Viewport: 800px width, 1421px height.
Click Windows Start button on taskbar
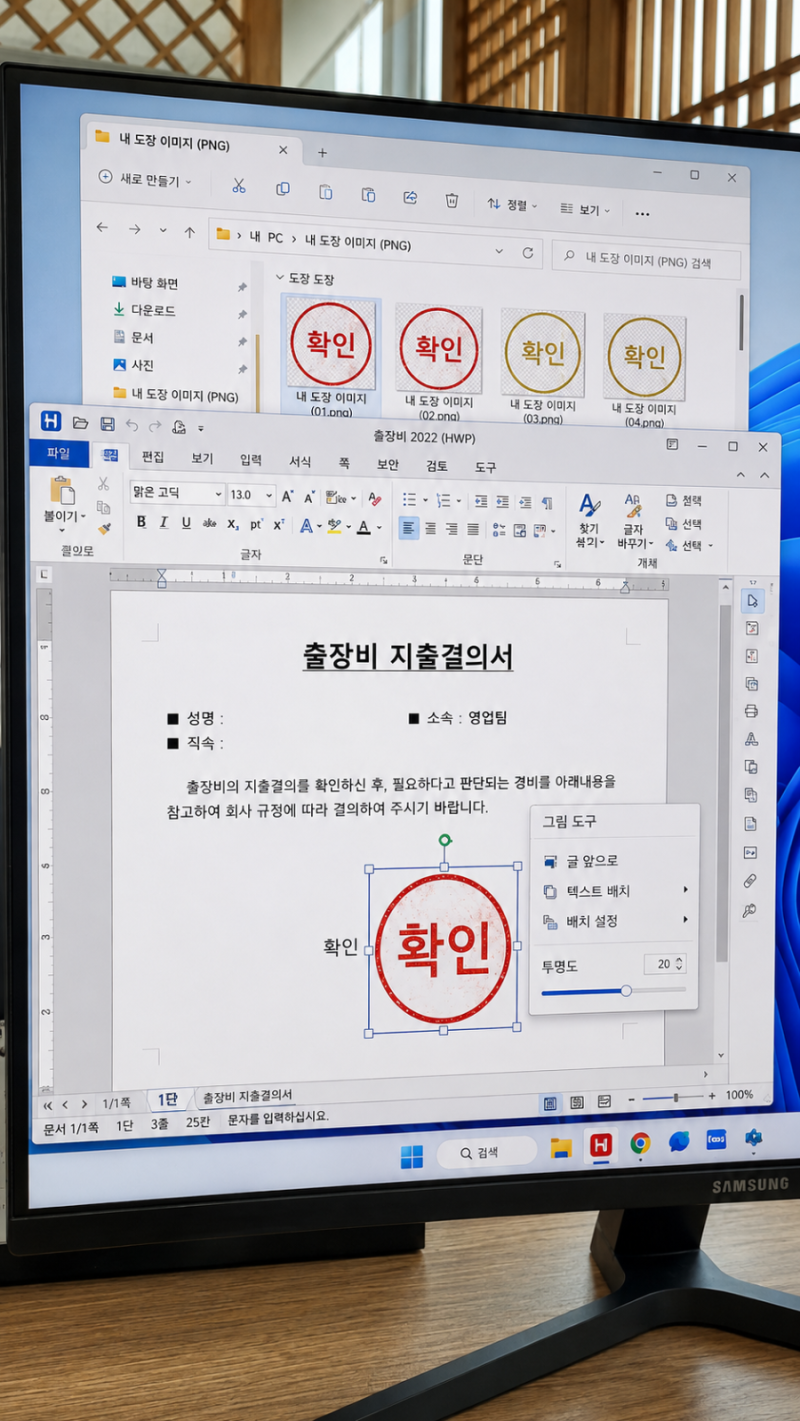pyautogui.click(x=412, y=1156)
